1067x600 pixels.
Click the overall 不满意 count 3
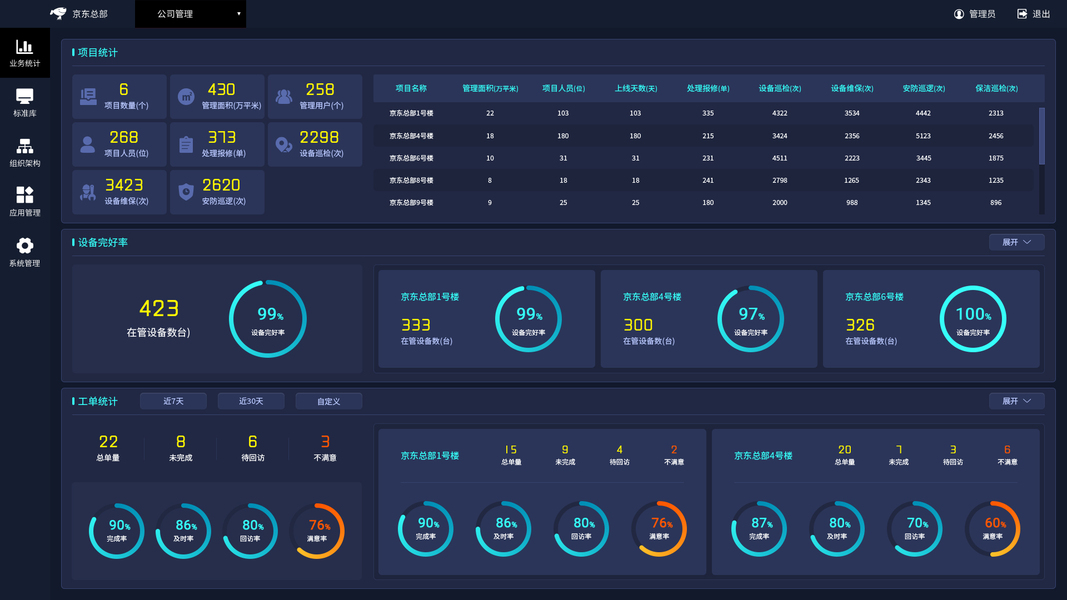325,441
